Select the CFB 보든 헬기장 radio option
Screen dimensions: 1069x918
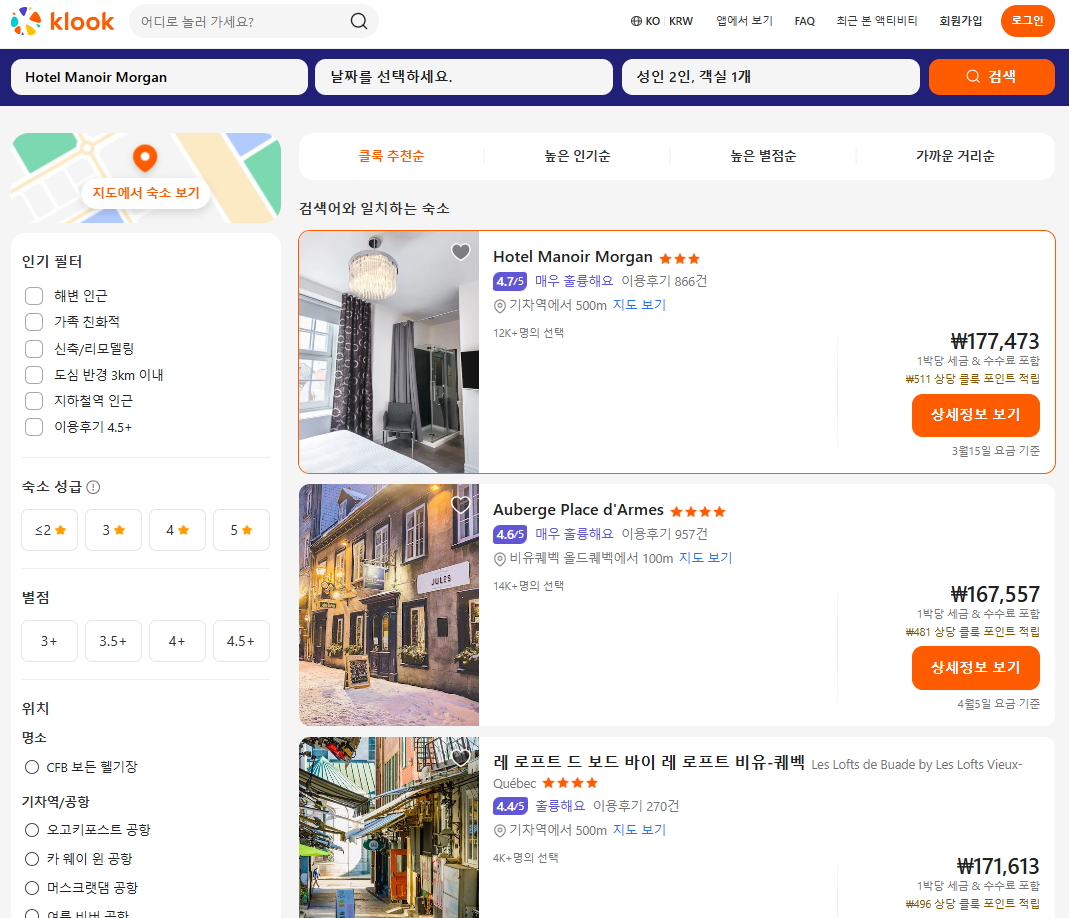(x=32, y=767)
